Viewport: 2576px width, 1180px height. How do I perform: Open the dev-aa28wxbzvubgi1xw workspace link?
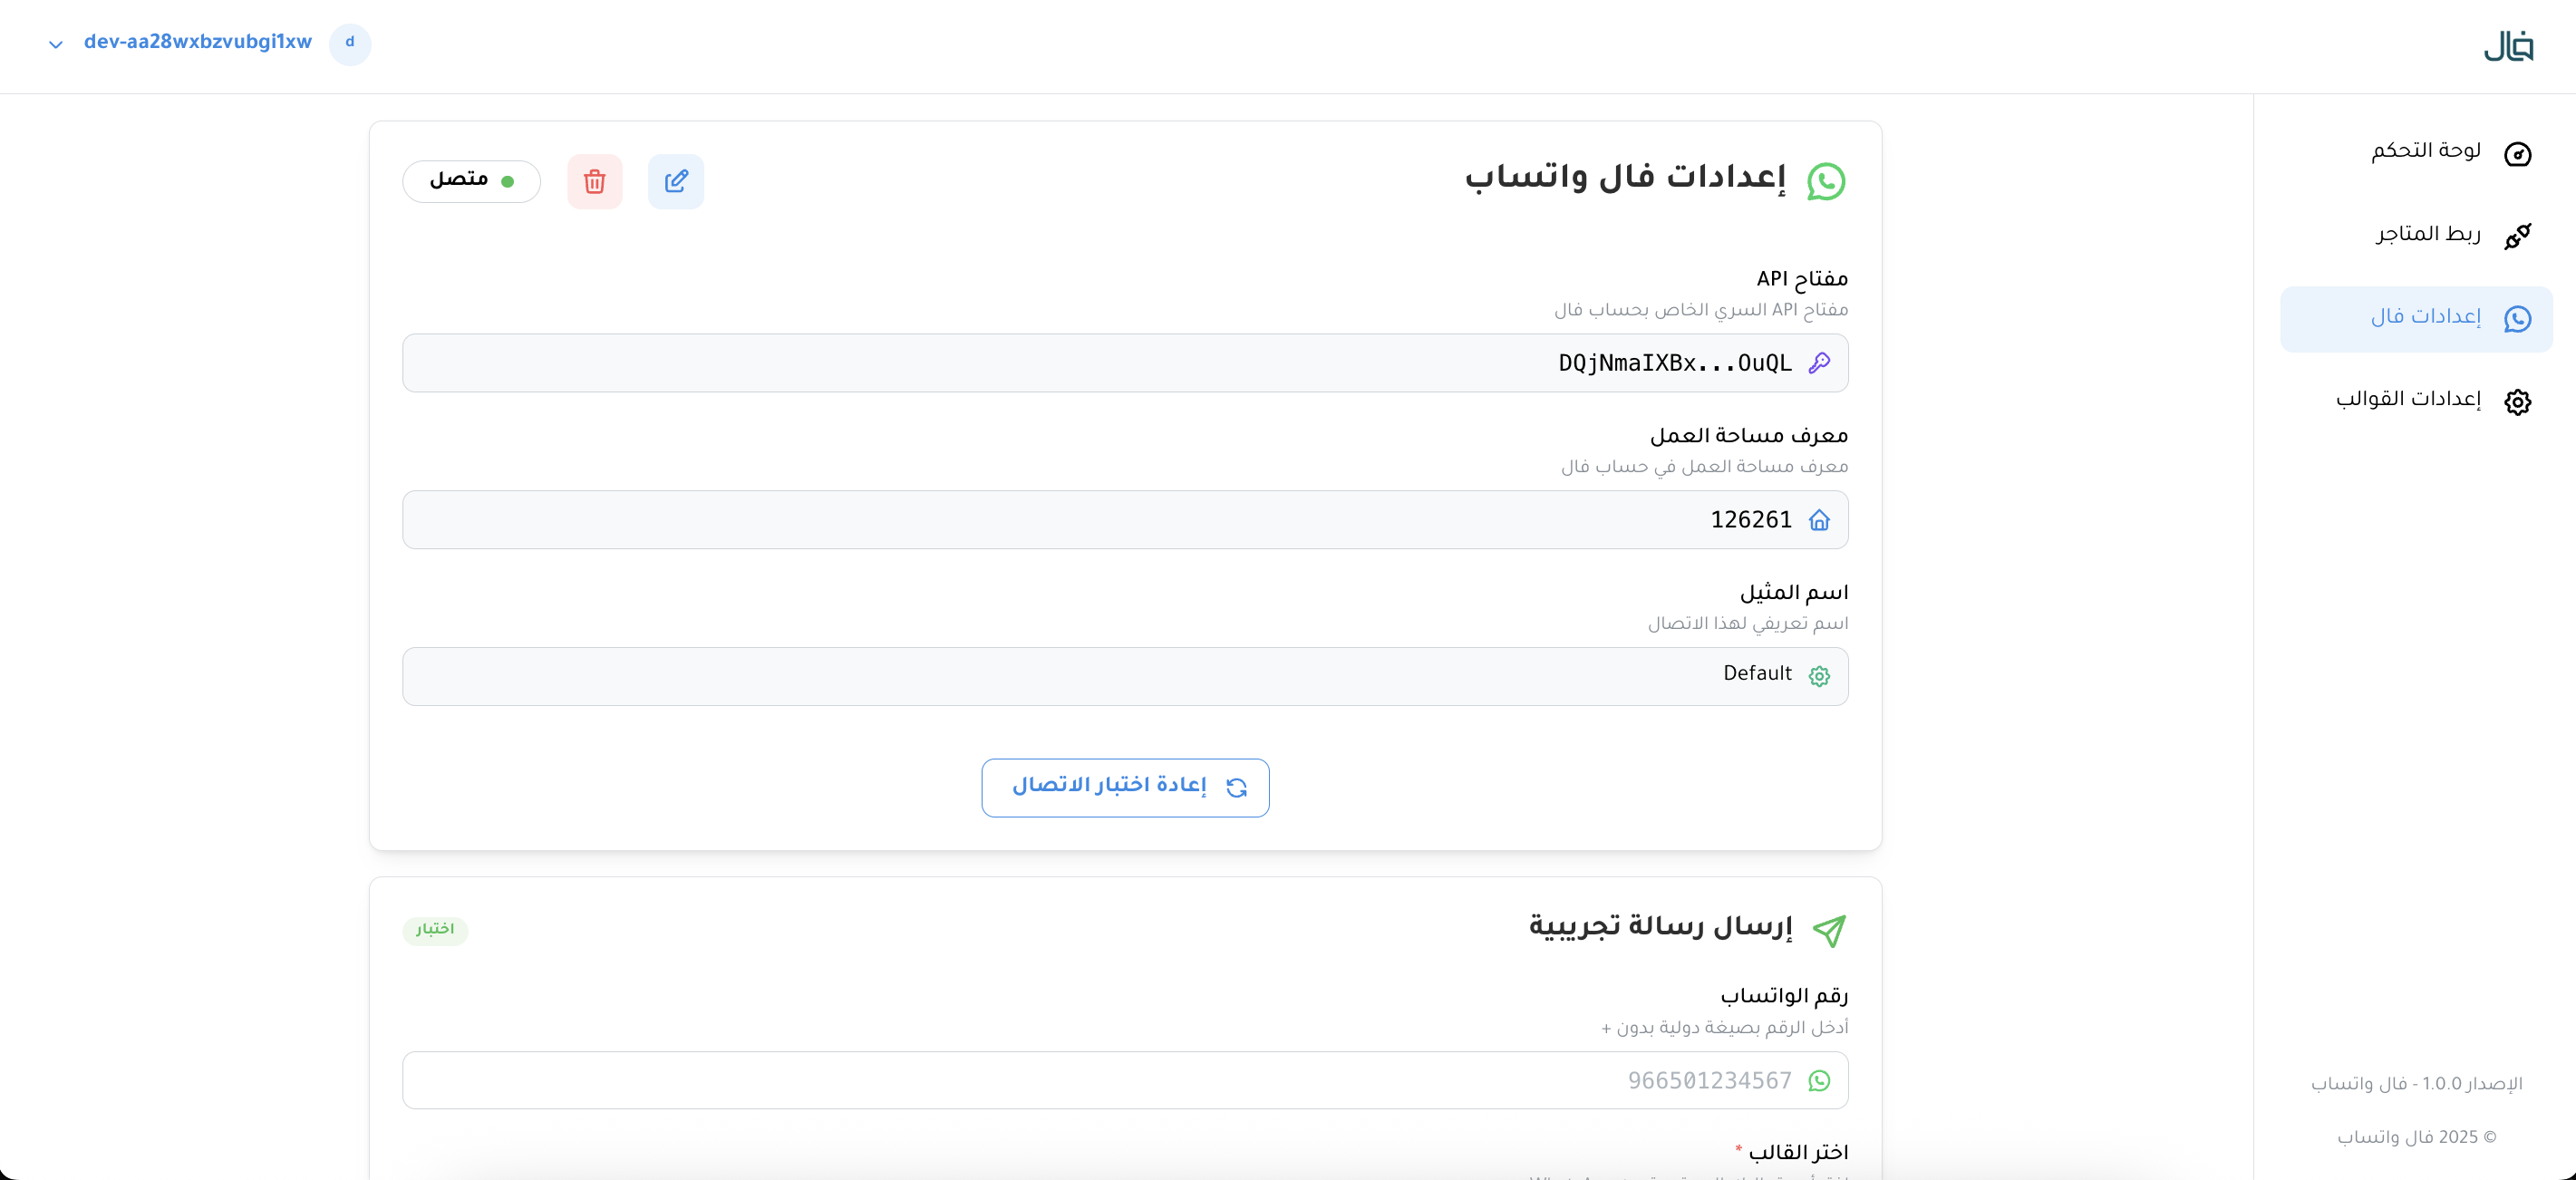[x=197, y=42]
